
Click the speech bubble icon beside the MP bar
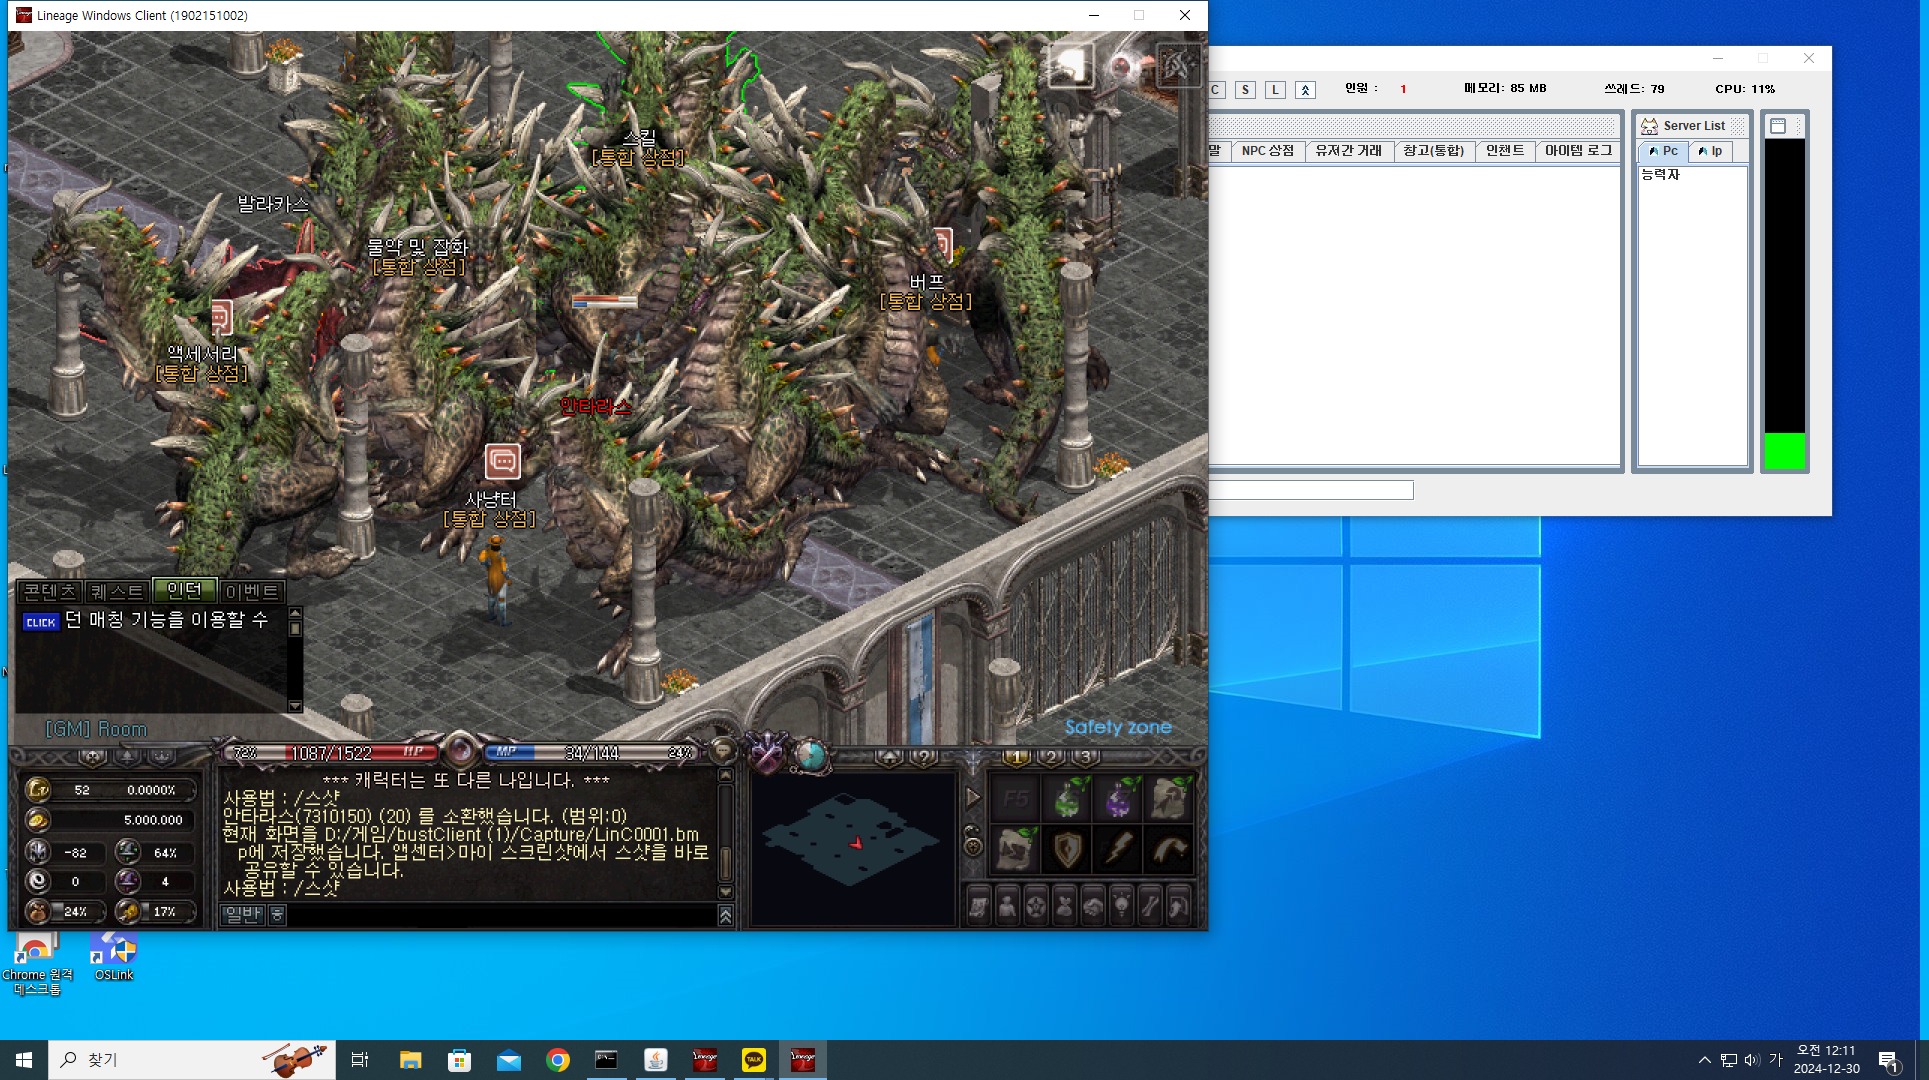click(x=722, y=750)
